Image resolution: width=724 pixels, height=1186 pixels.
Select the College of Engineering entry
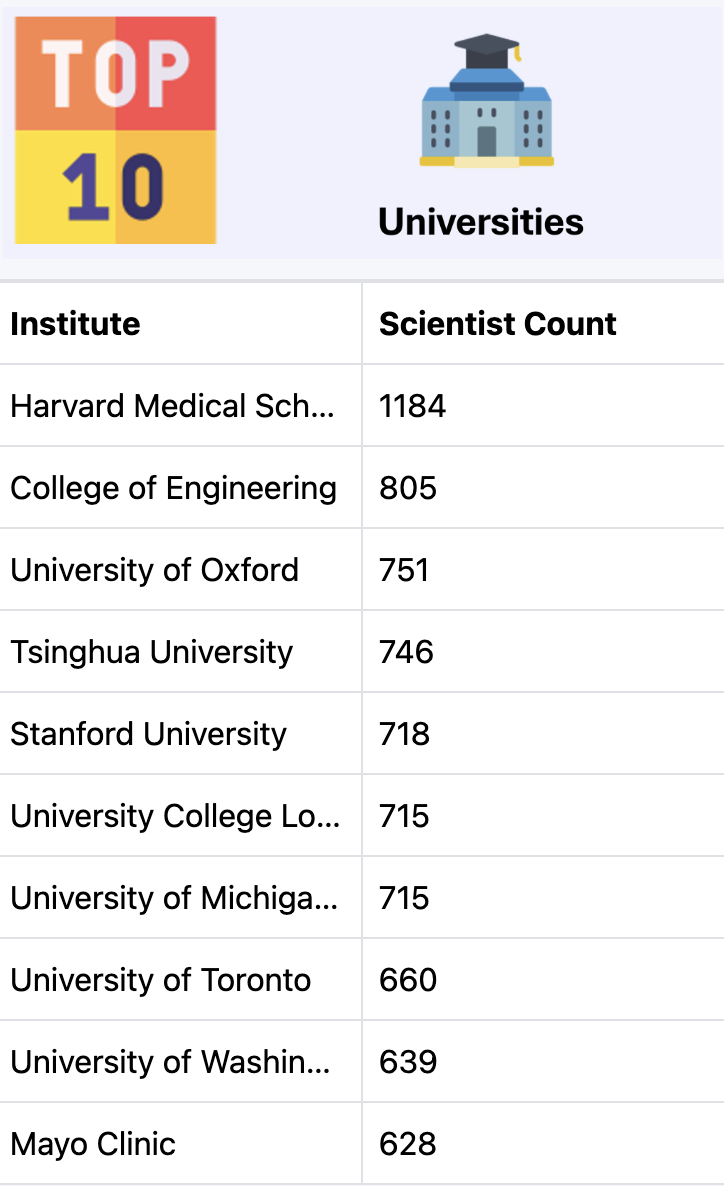click(x=173, y=488)
